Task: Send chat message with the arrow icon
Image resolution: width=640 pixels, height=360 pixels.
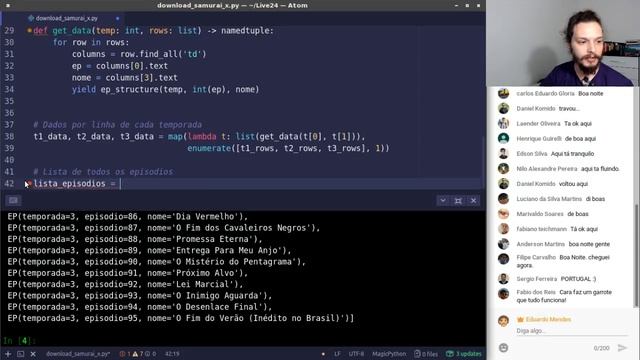Action: click(x=622, y=348)
